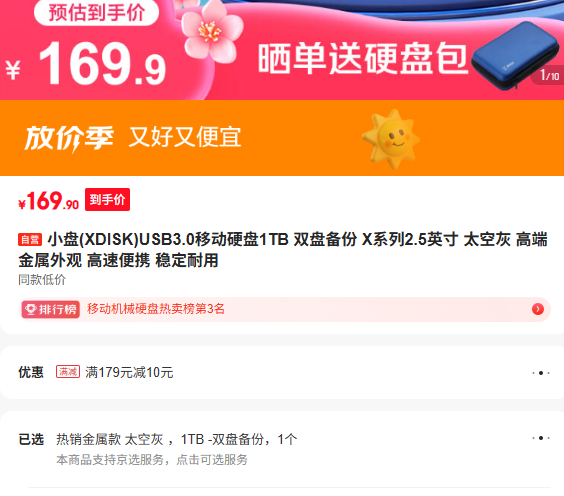Expand the 已选 row three-dot menu
Image resolution: width=564 pixels, height=496 pixels.
pos(541,438)
